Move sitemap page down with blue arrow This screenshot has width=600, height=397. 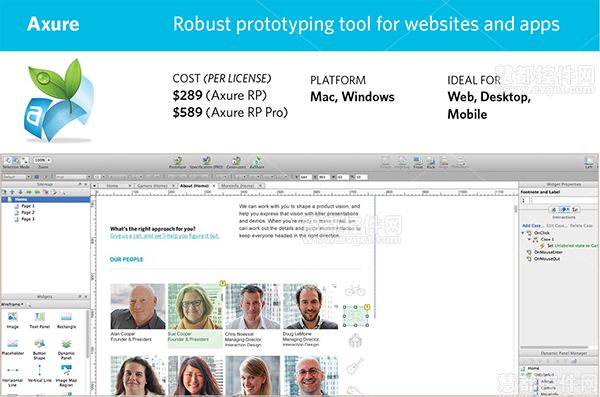[x=20, y=192]
